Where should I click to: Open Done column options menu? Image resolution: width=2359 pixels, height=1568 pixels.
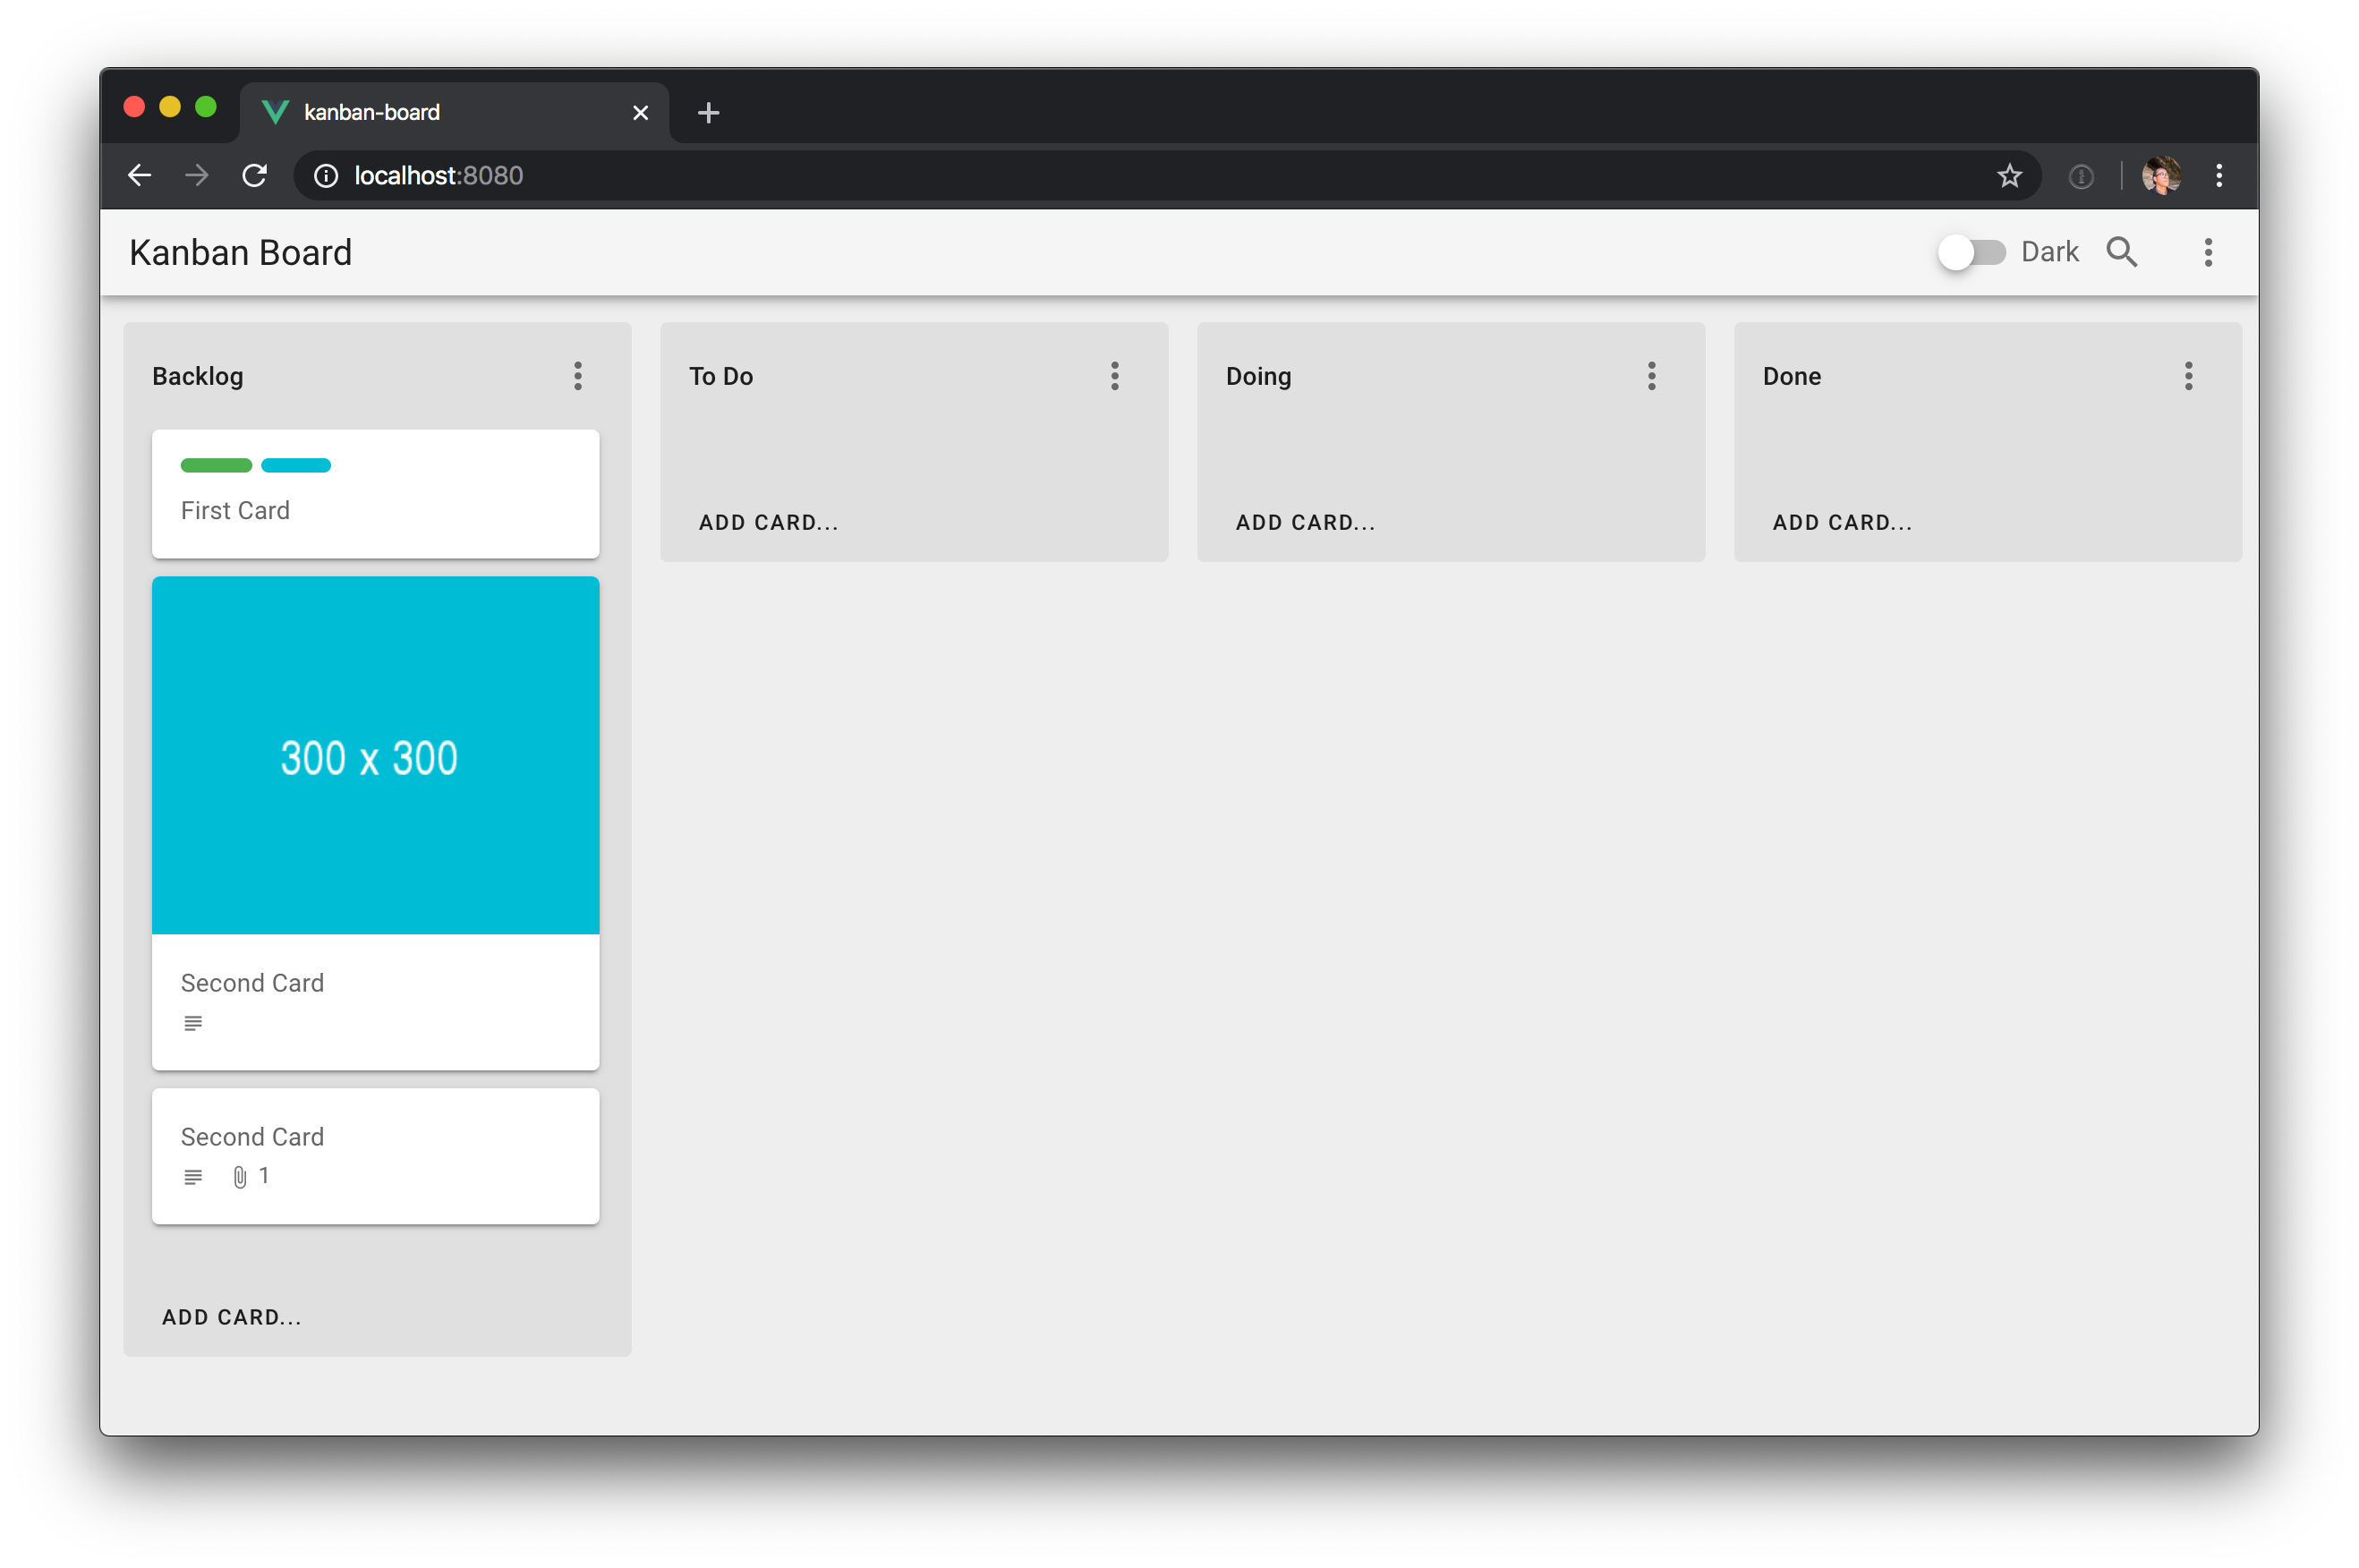pos(2188,376)
